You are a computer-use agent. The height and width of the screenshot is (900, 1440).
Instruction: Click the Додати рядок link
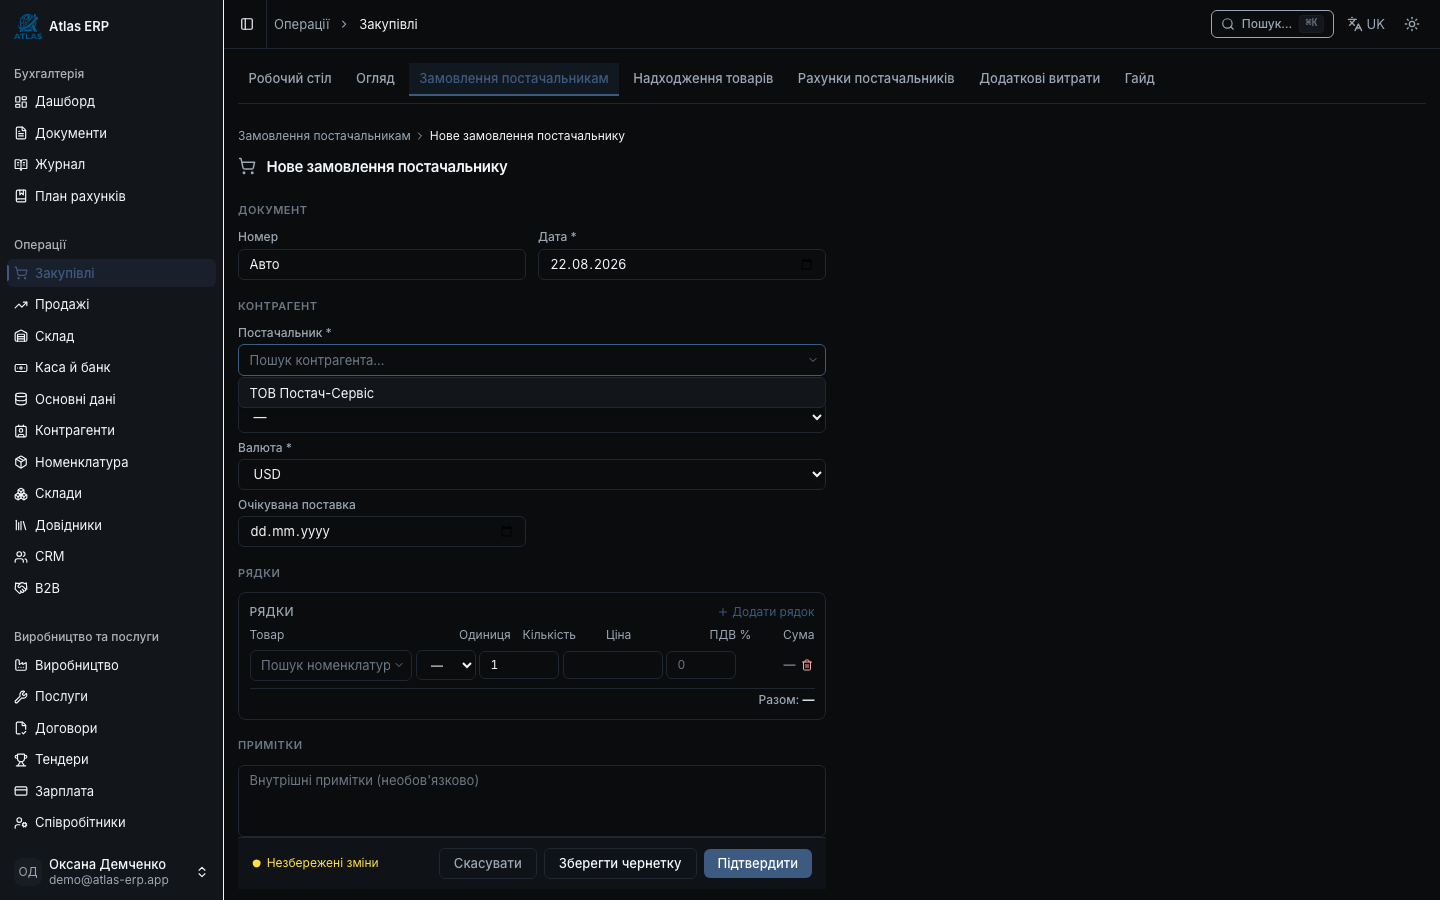766,612
